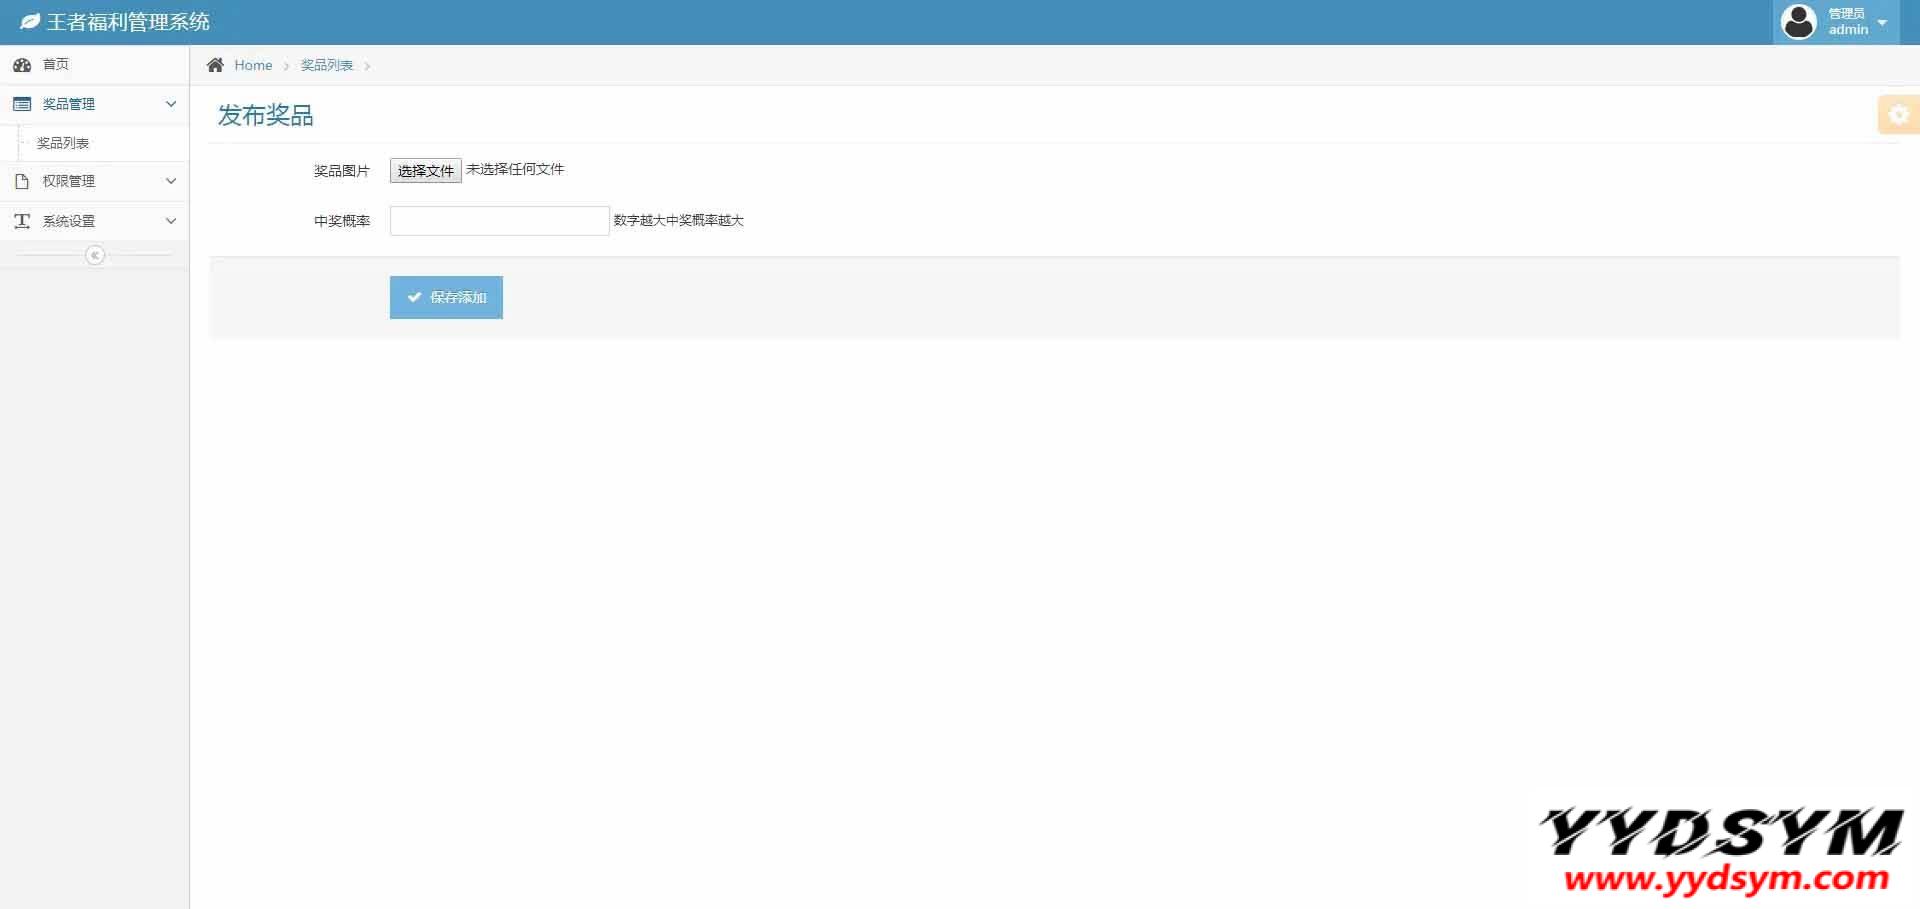Open 奖品列表 submenu item
Screen dimensions: 1920x909
63,143
